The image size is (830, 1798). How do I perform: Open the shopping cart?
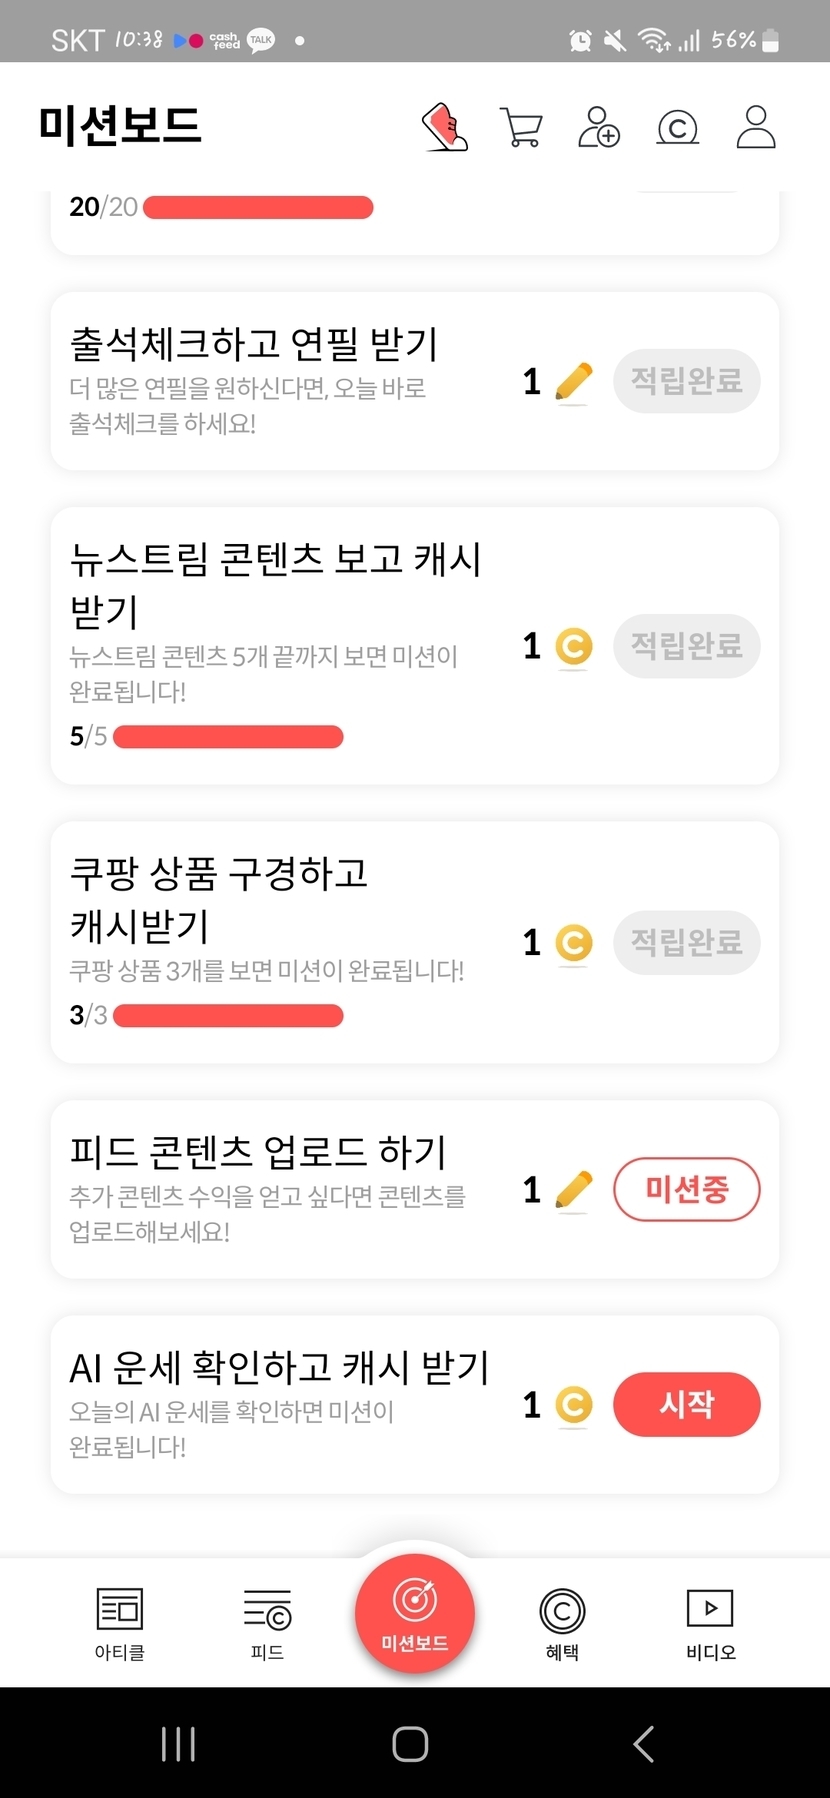click(x=521, y=128)
